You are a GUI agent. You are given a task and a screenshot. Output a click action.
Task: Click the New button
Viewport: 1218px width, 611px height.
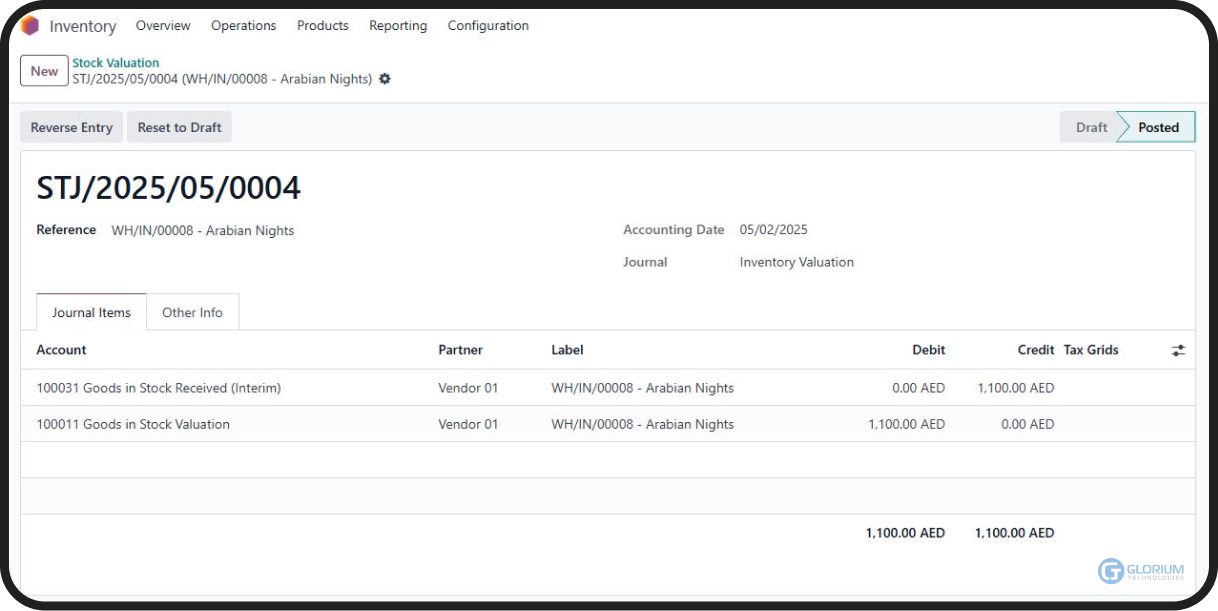point(44,71)
